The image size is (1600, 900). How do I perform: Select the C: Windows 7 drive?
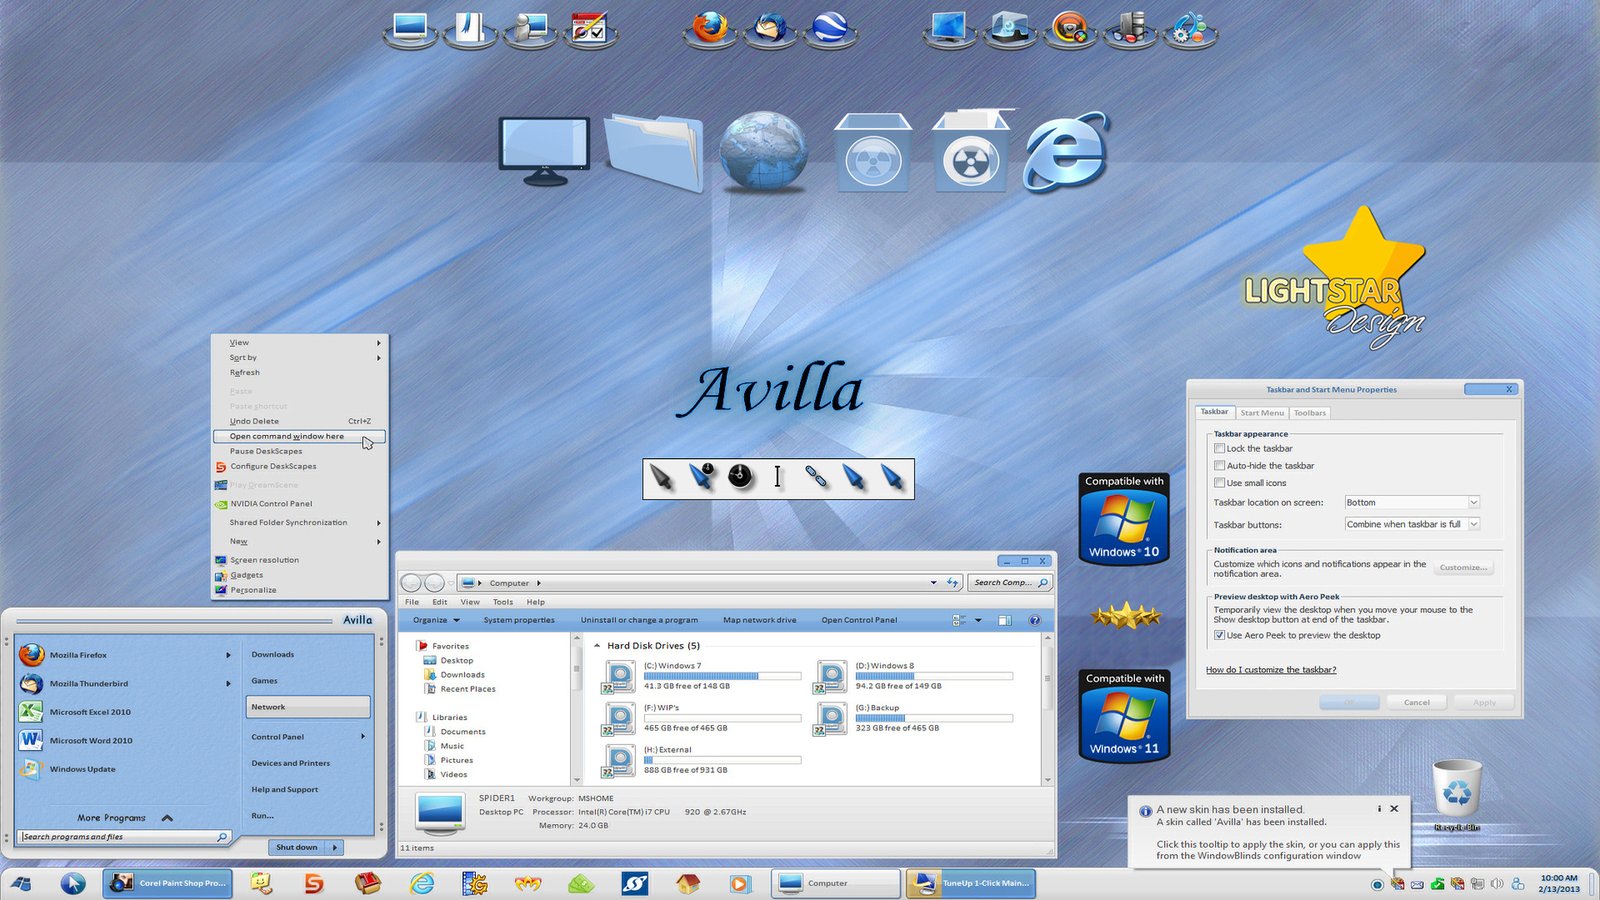tap(700, 677)
